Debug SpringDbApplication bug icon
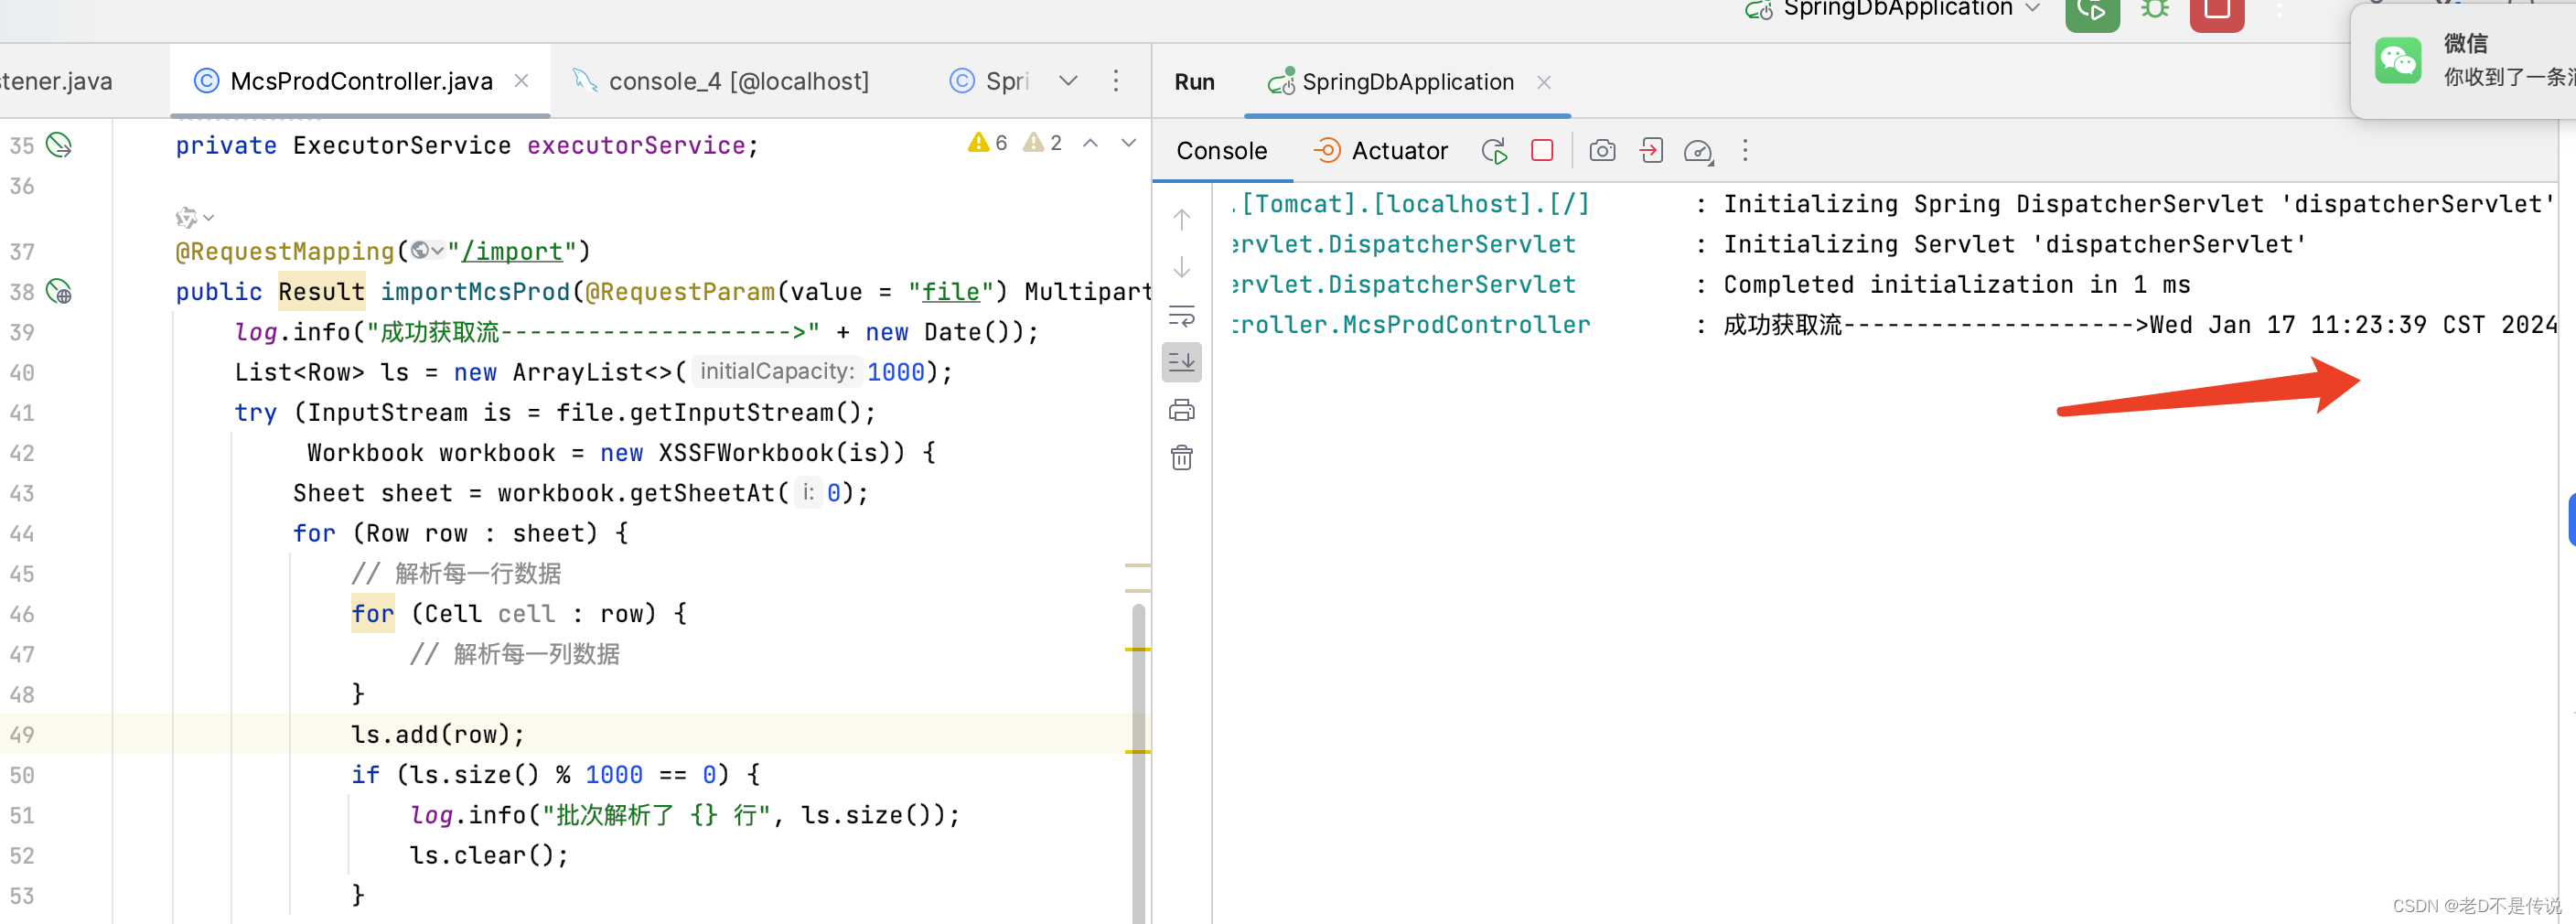 [2155, 10]
